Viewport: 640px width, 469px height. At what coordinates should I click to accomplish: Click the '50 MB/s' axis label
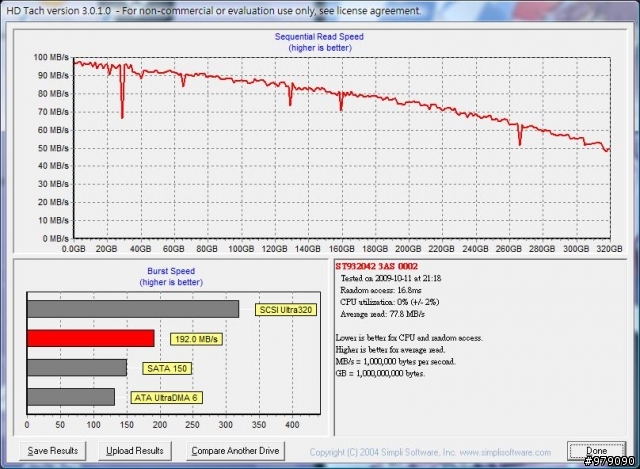tap(53, 148)
